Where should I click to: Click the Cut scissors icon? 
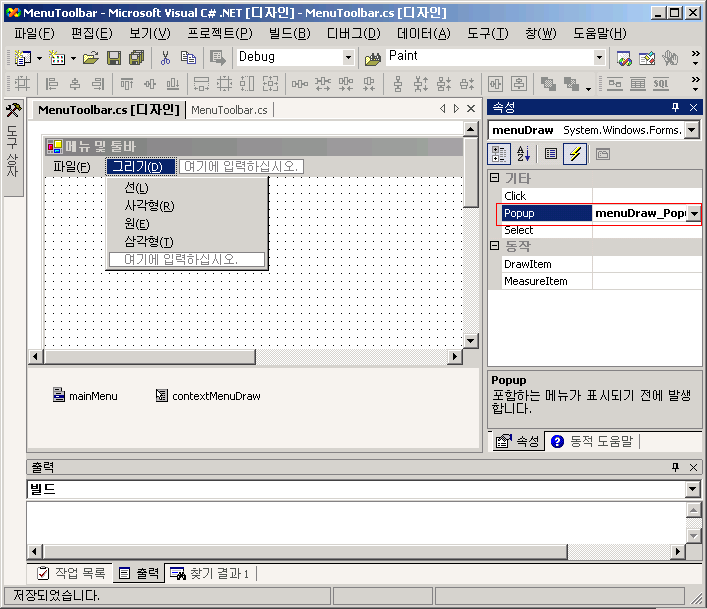click(165, 58)
